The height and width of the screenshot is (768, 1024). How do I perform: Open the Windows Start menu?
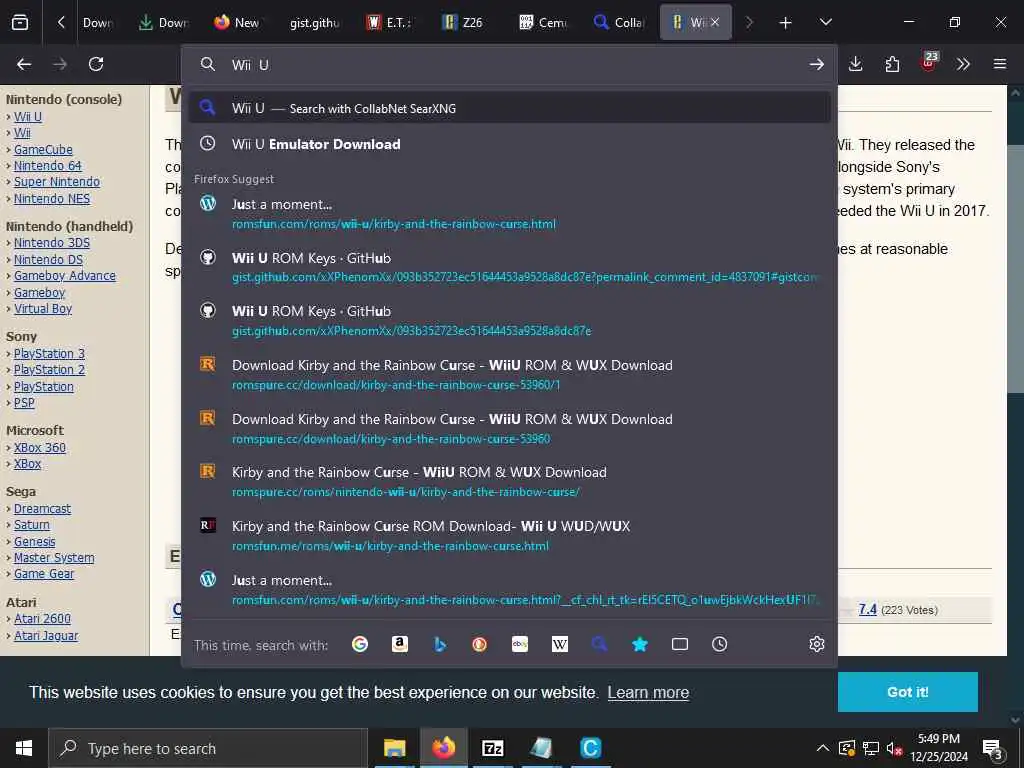[24, 748]
